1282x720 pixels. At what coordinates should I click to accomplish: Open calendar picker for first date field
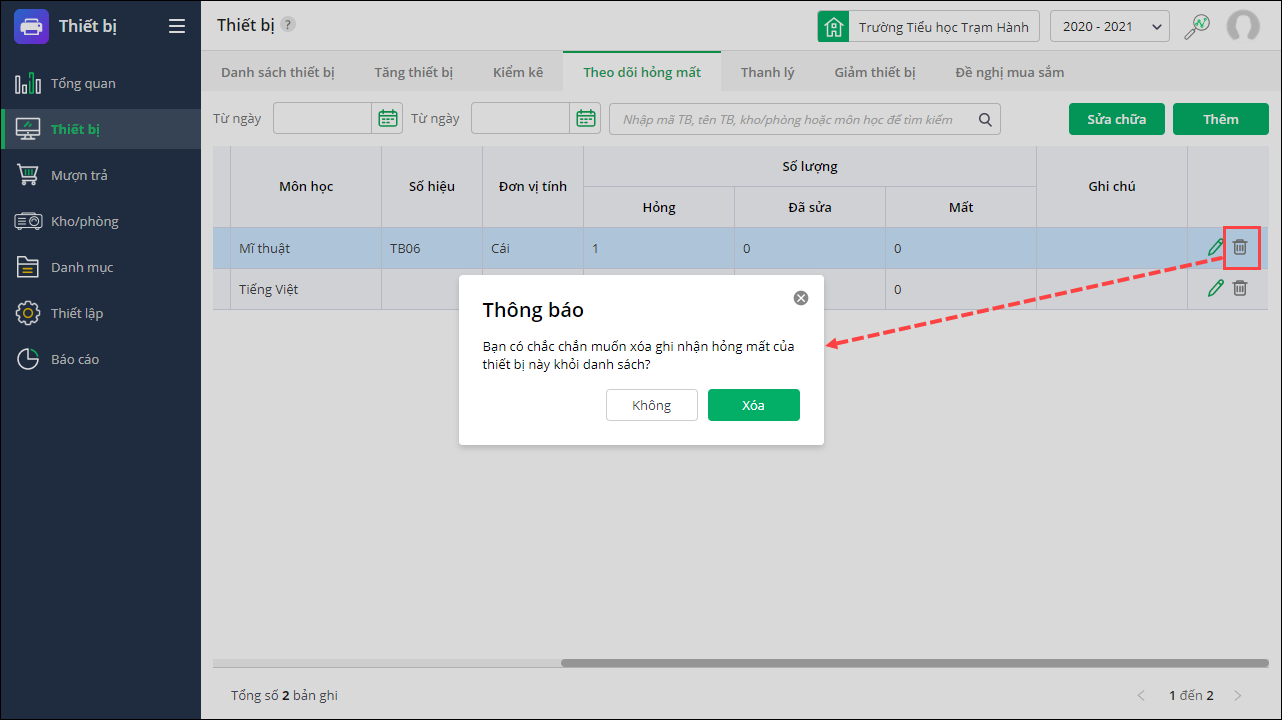(x=388, y=119)
